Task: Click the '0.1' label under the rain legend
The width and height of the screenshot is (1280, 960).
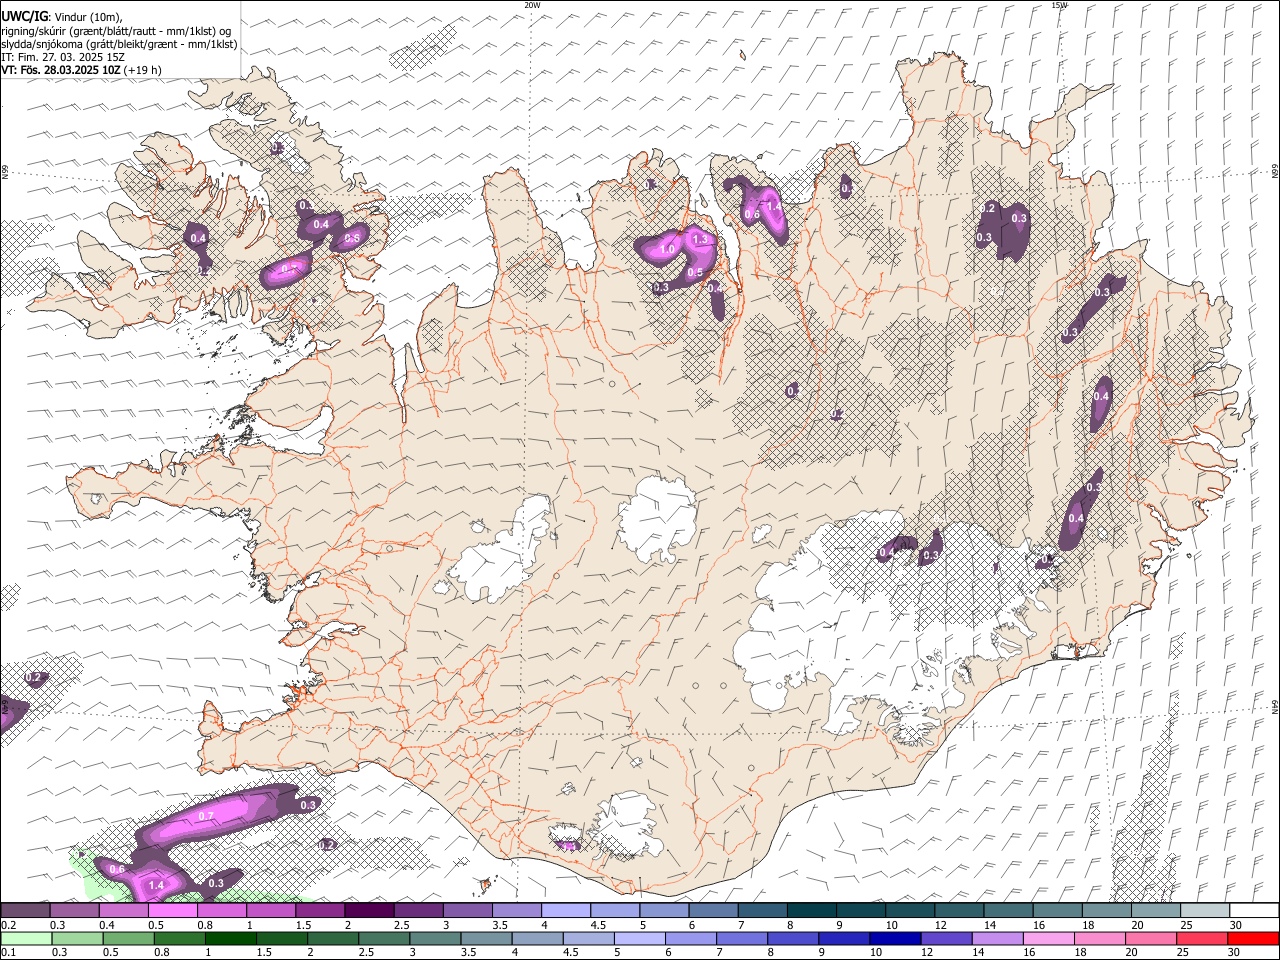Action: [8, 953]
